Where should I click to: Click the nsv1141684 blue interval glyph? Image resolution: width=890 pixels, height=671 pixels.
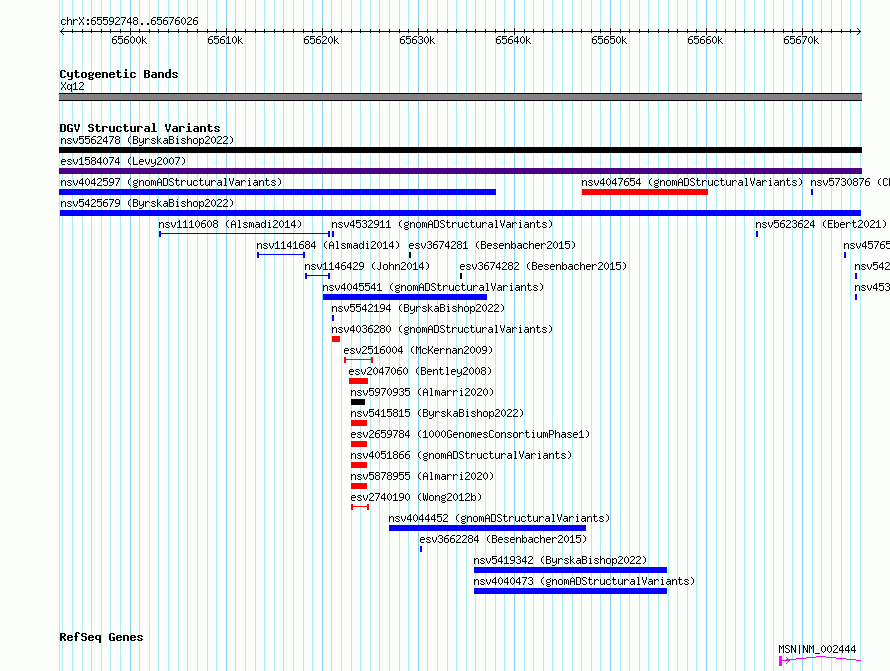point(281,255)
